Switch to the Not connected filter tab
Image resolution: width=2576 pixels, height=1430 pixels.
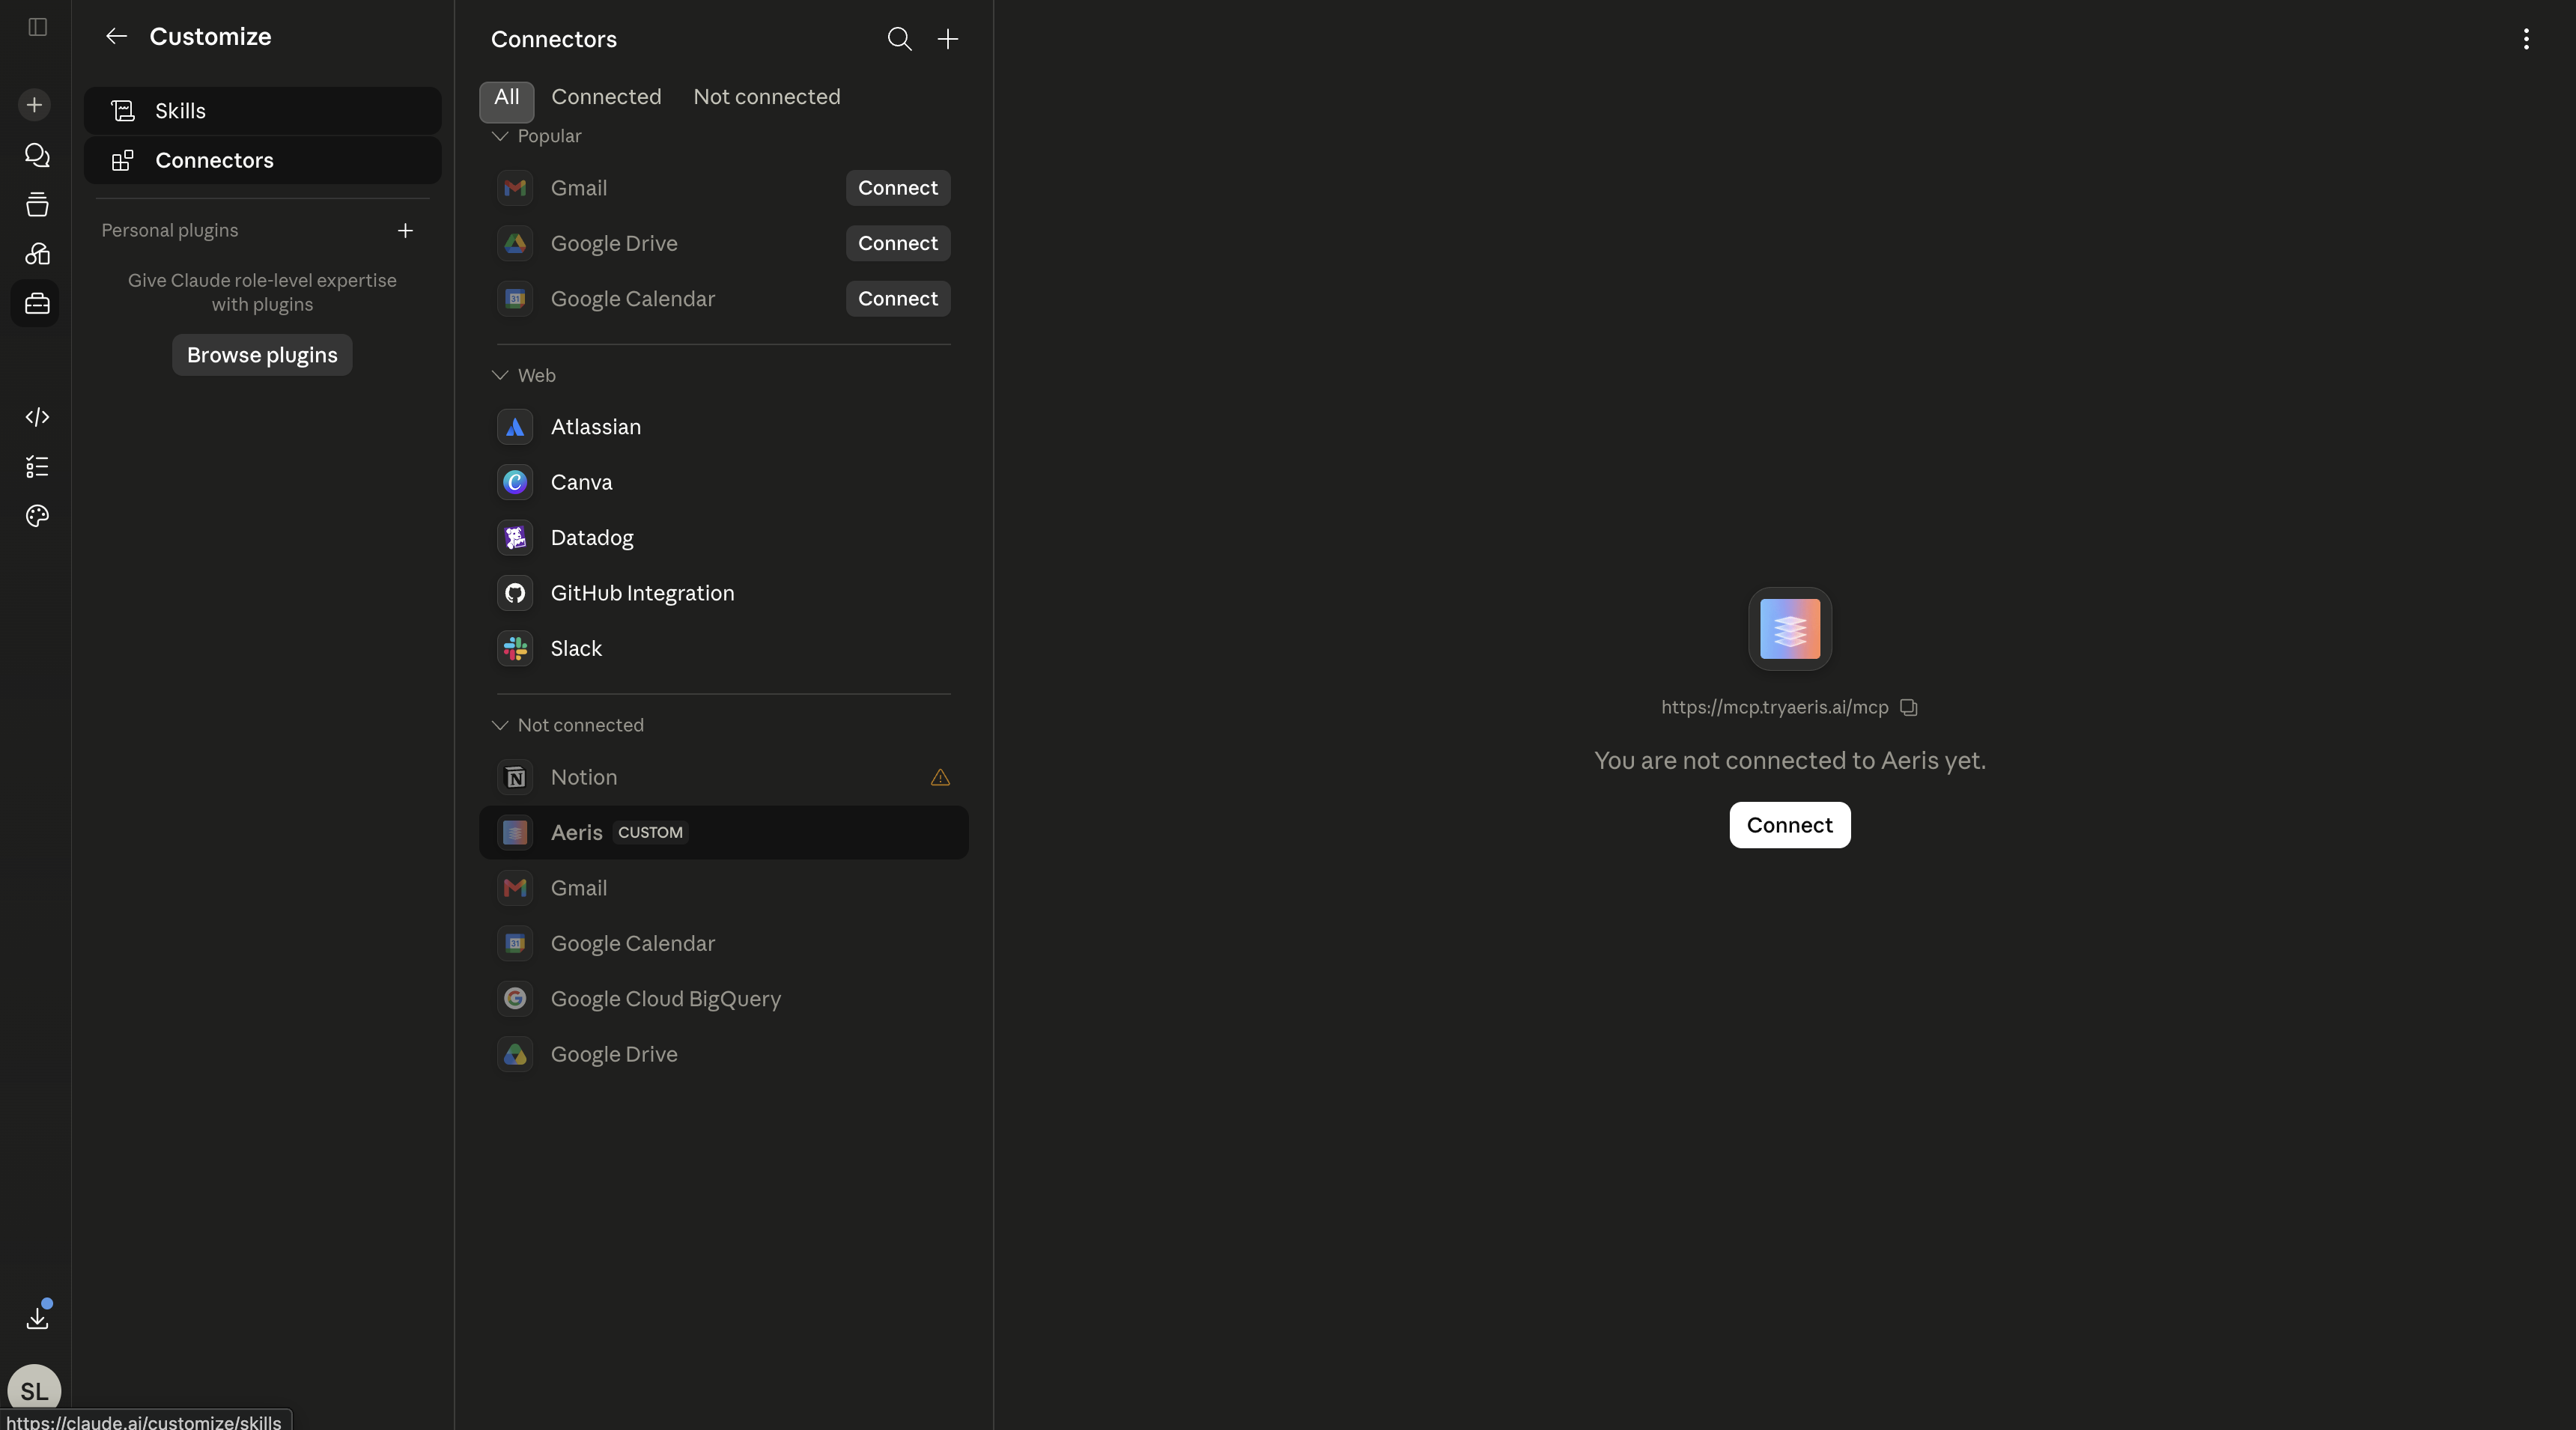[767, 97]
